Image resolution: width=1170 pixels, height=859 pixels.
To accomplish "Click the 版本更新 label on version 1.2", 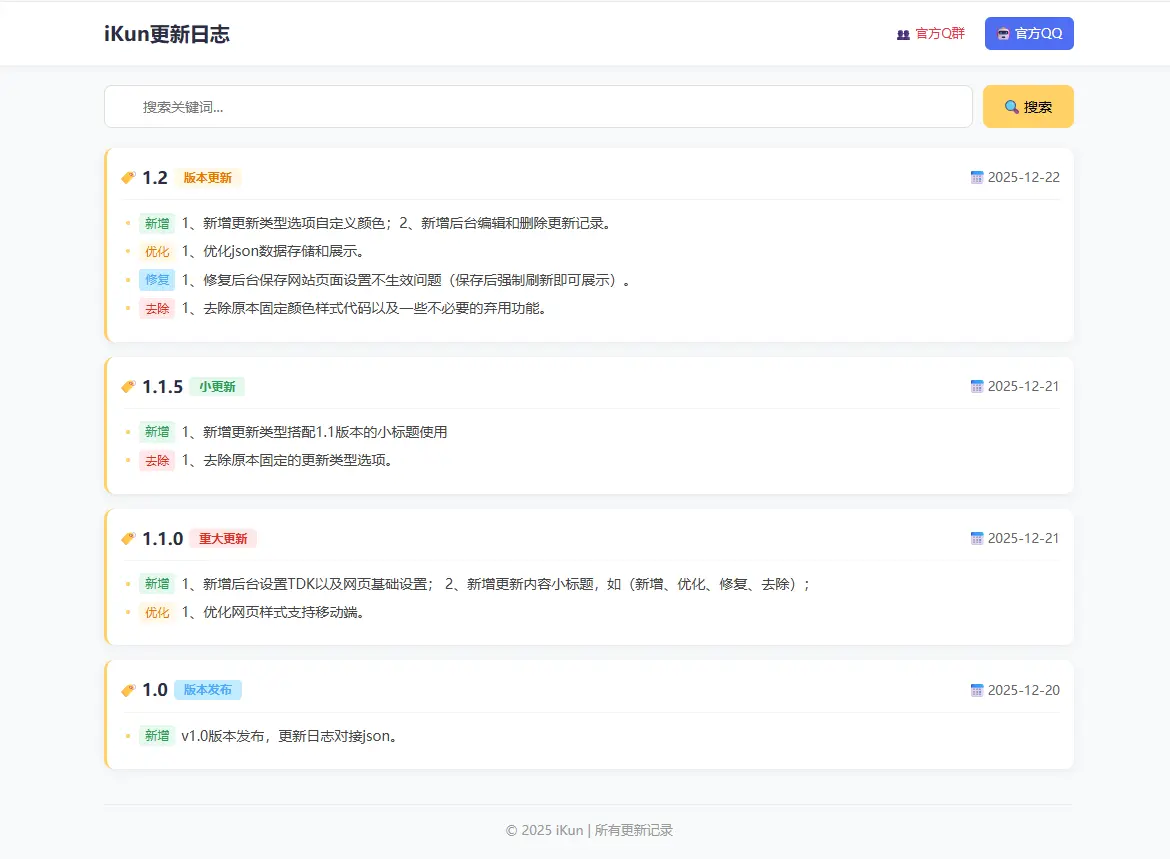I will tap(207, 178).
